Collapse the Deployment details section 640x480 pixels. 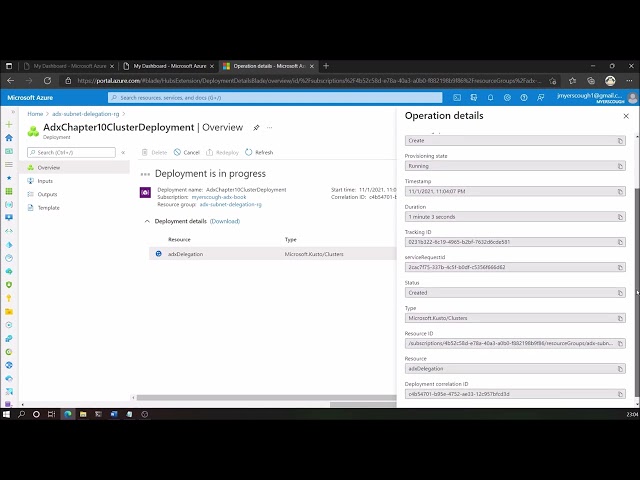click(x=147, y=221)
